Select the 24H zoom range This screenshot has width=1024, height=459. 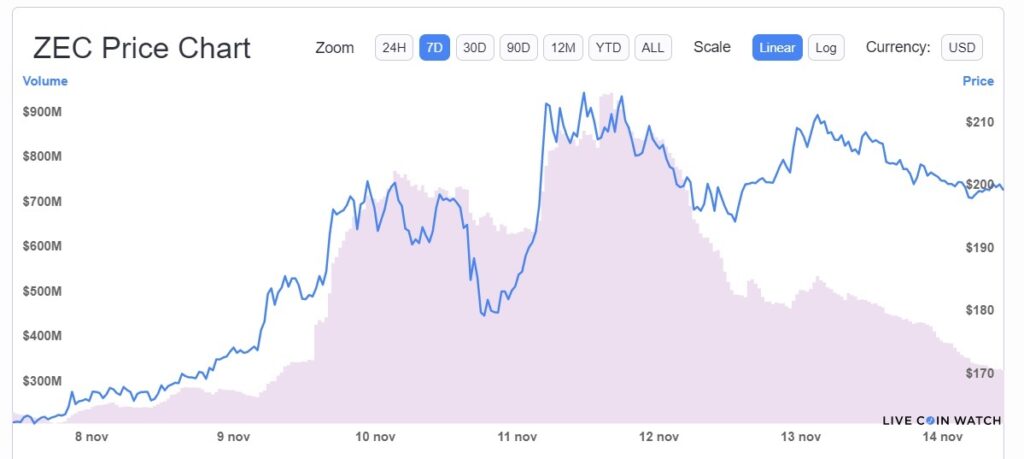click(394, 48)
